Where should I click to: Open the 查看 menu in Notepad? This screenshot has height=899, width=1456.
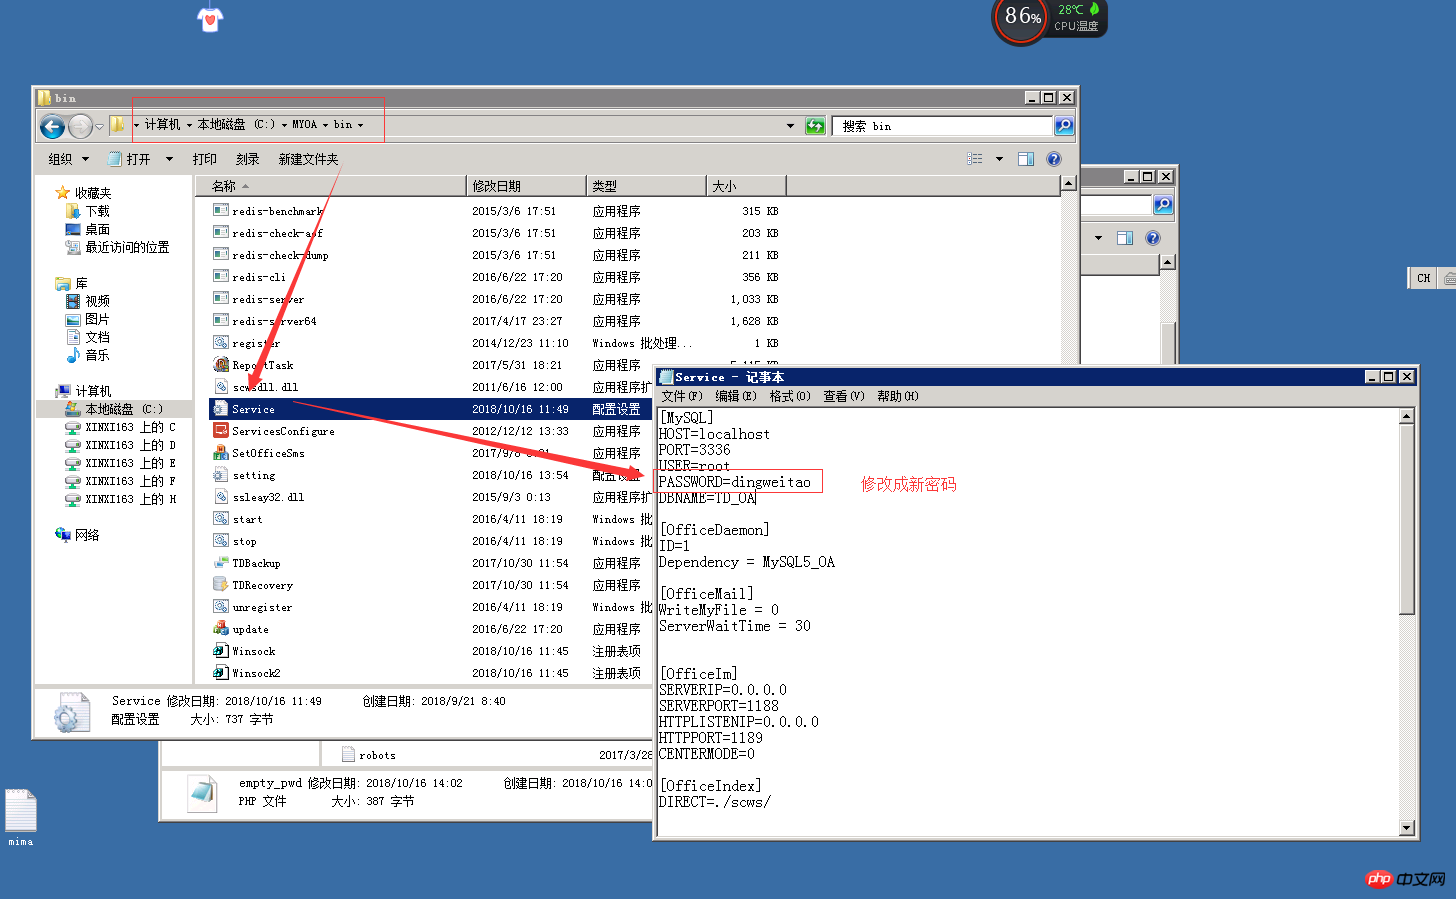click(843, 395)
